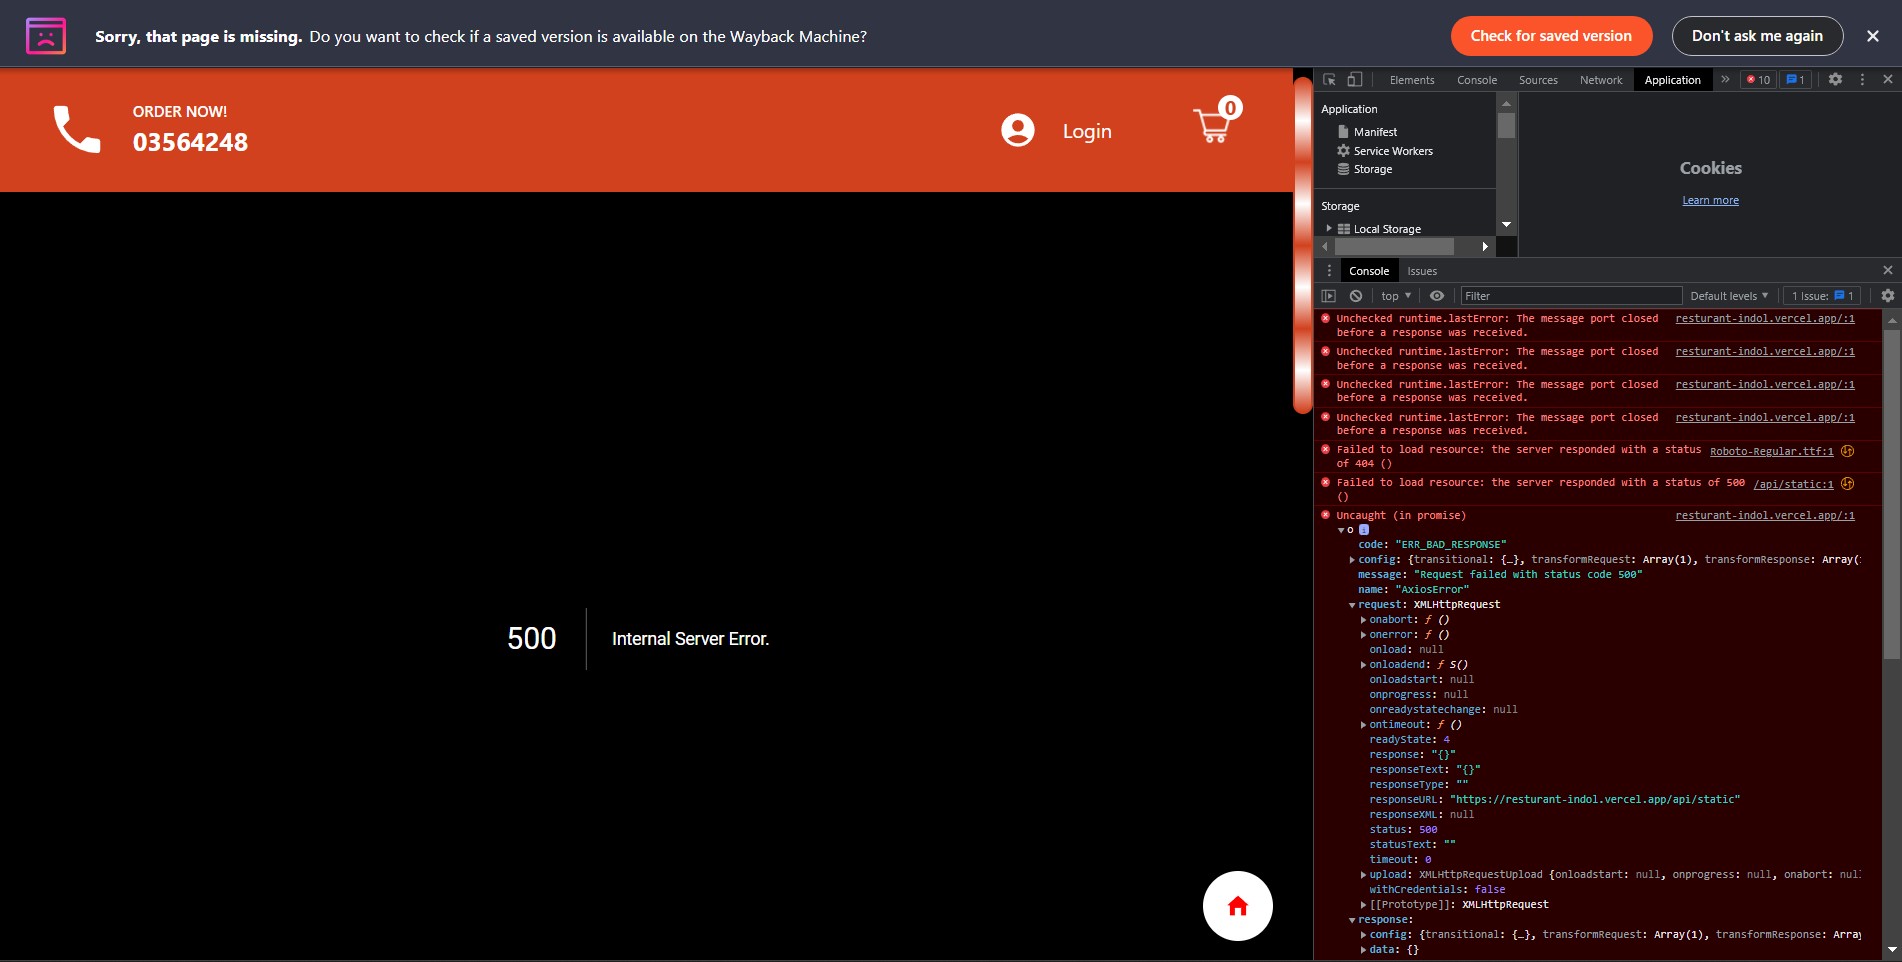This screenshot has height=962, width=1902.
Task: Open the JavaScript context dropdown showing top
Action: point(1394,295)
